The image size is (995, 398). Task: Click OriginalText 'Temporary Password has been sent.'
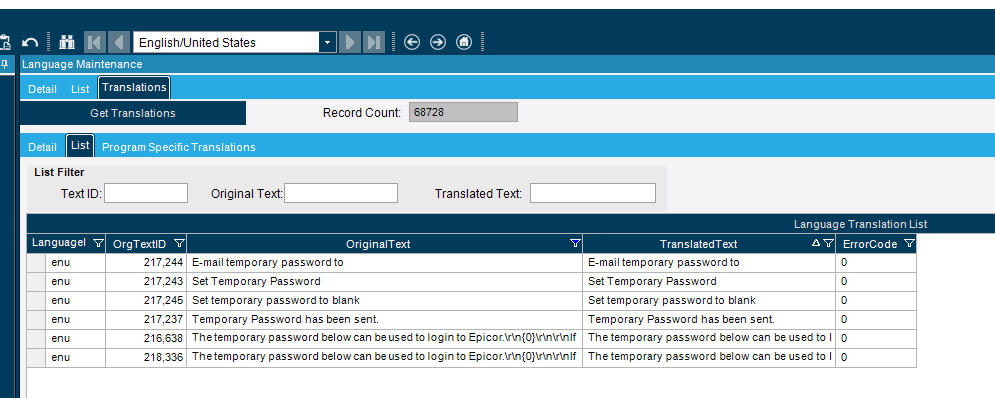click(x=385, y=319)
